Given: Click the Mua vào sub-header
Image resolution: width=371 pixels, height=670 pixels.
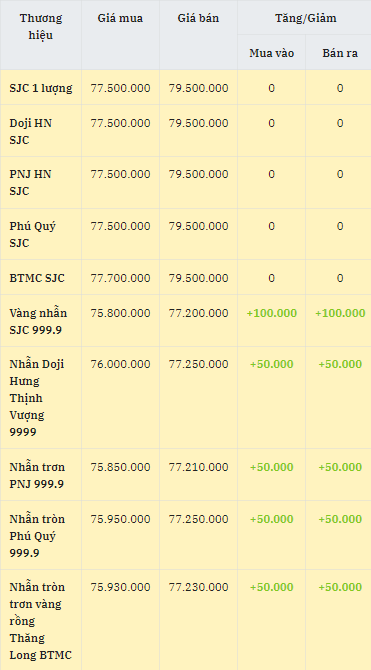Looking at the screenshot, I should pos(271,53).
